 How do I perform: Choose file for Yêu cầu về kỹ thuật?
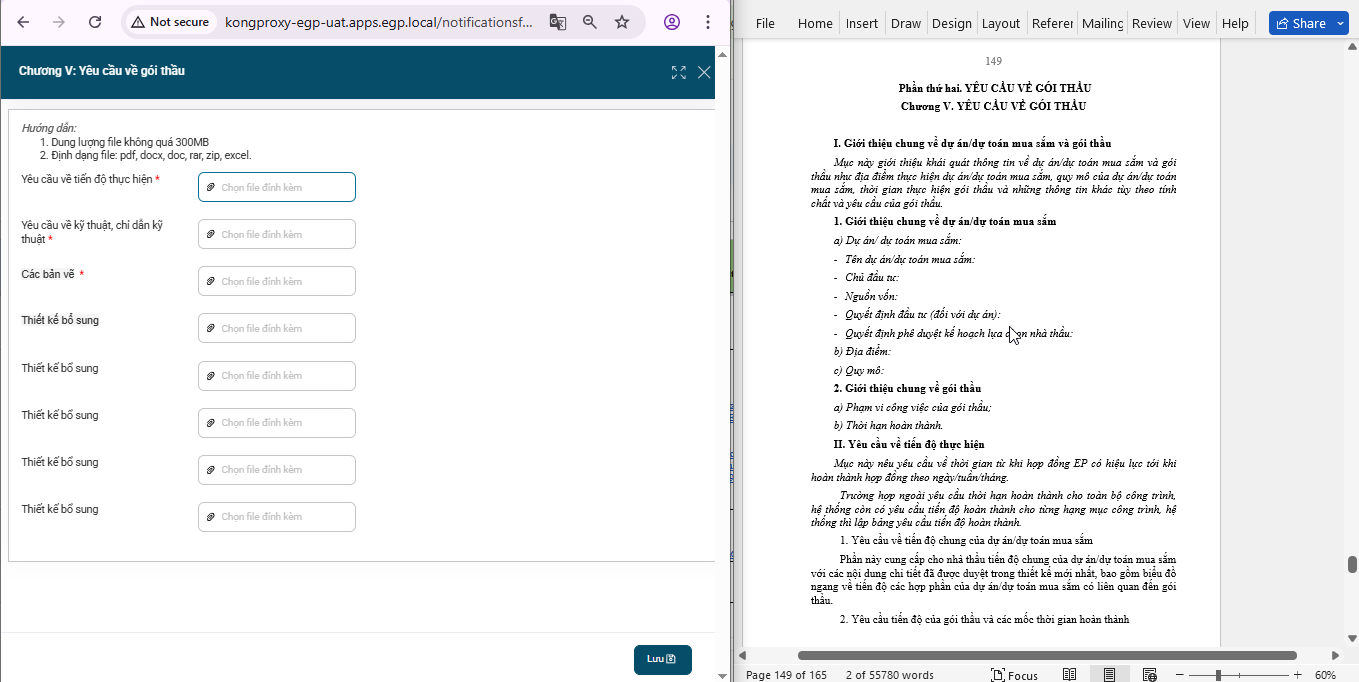coord(277,234)
